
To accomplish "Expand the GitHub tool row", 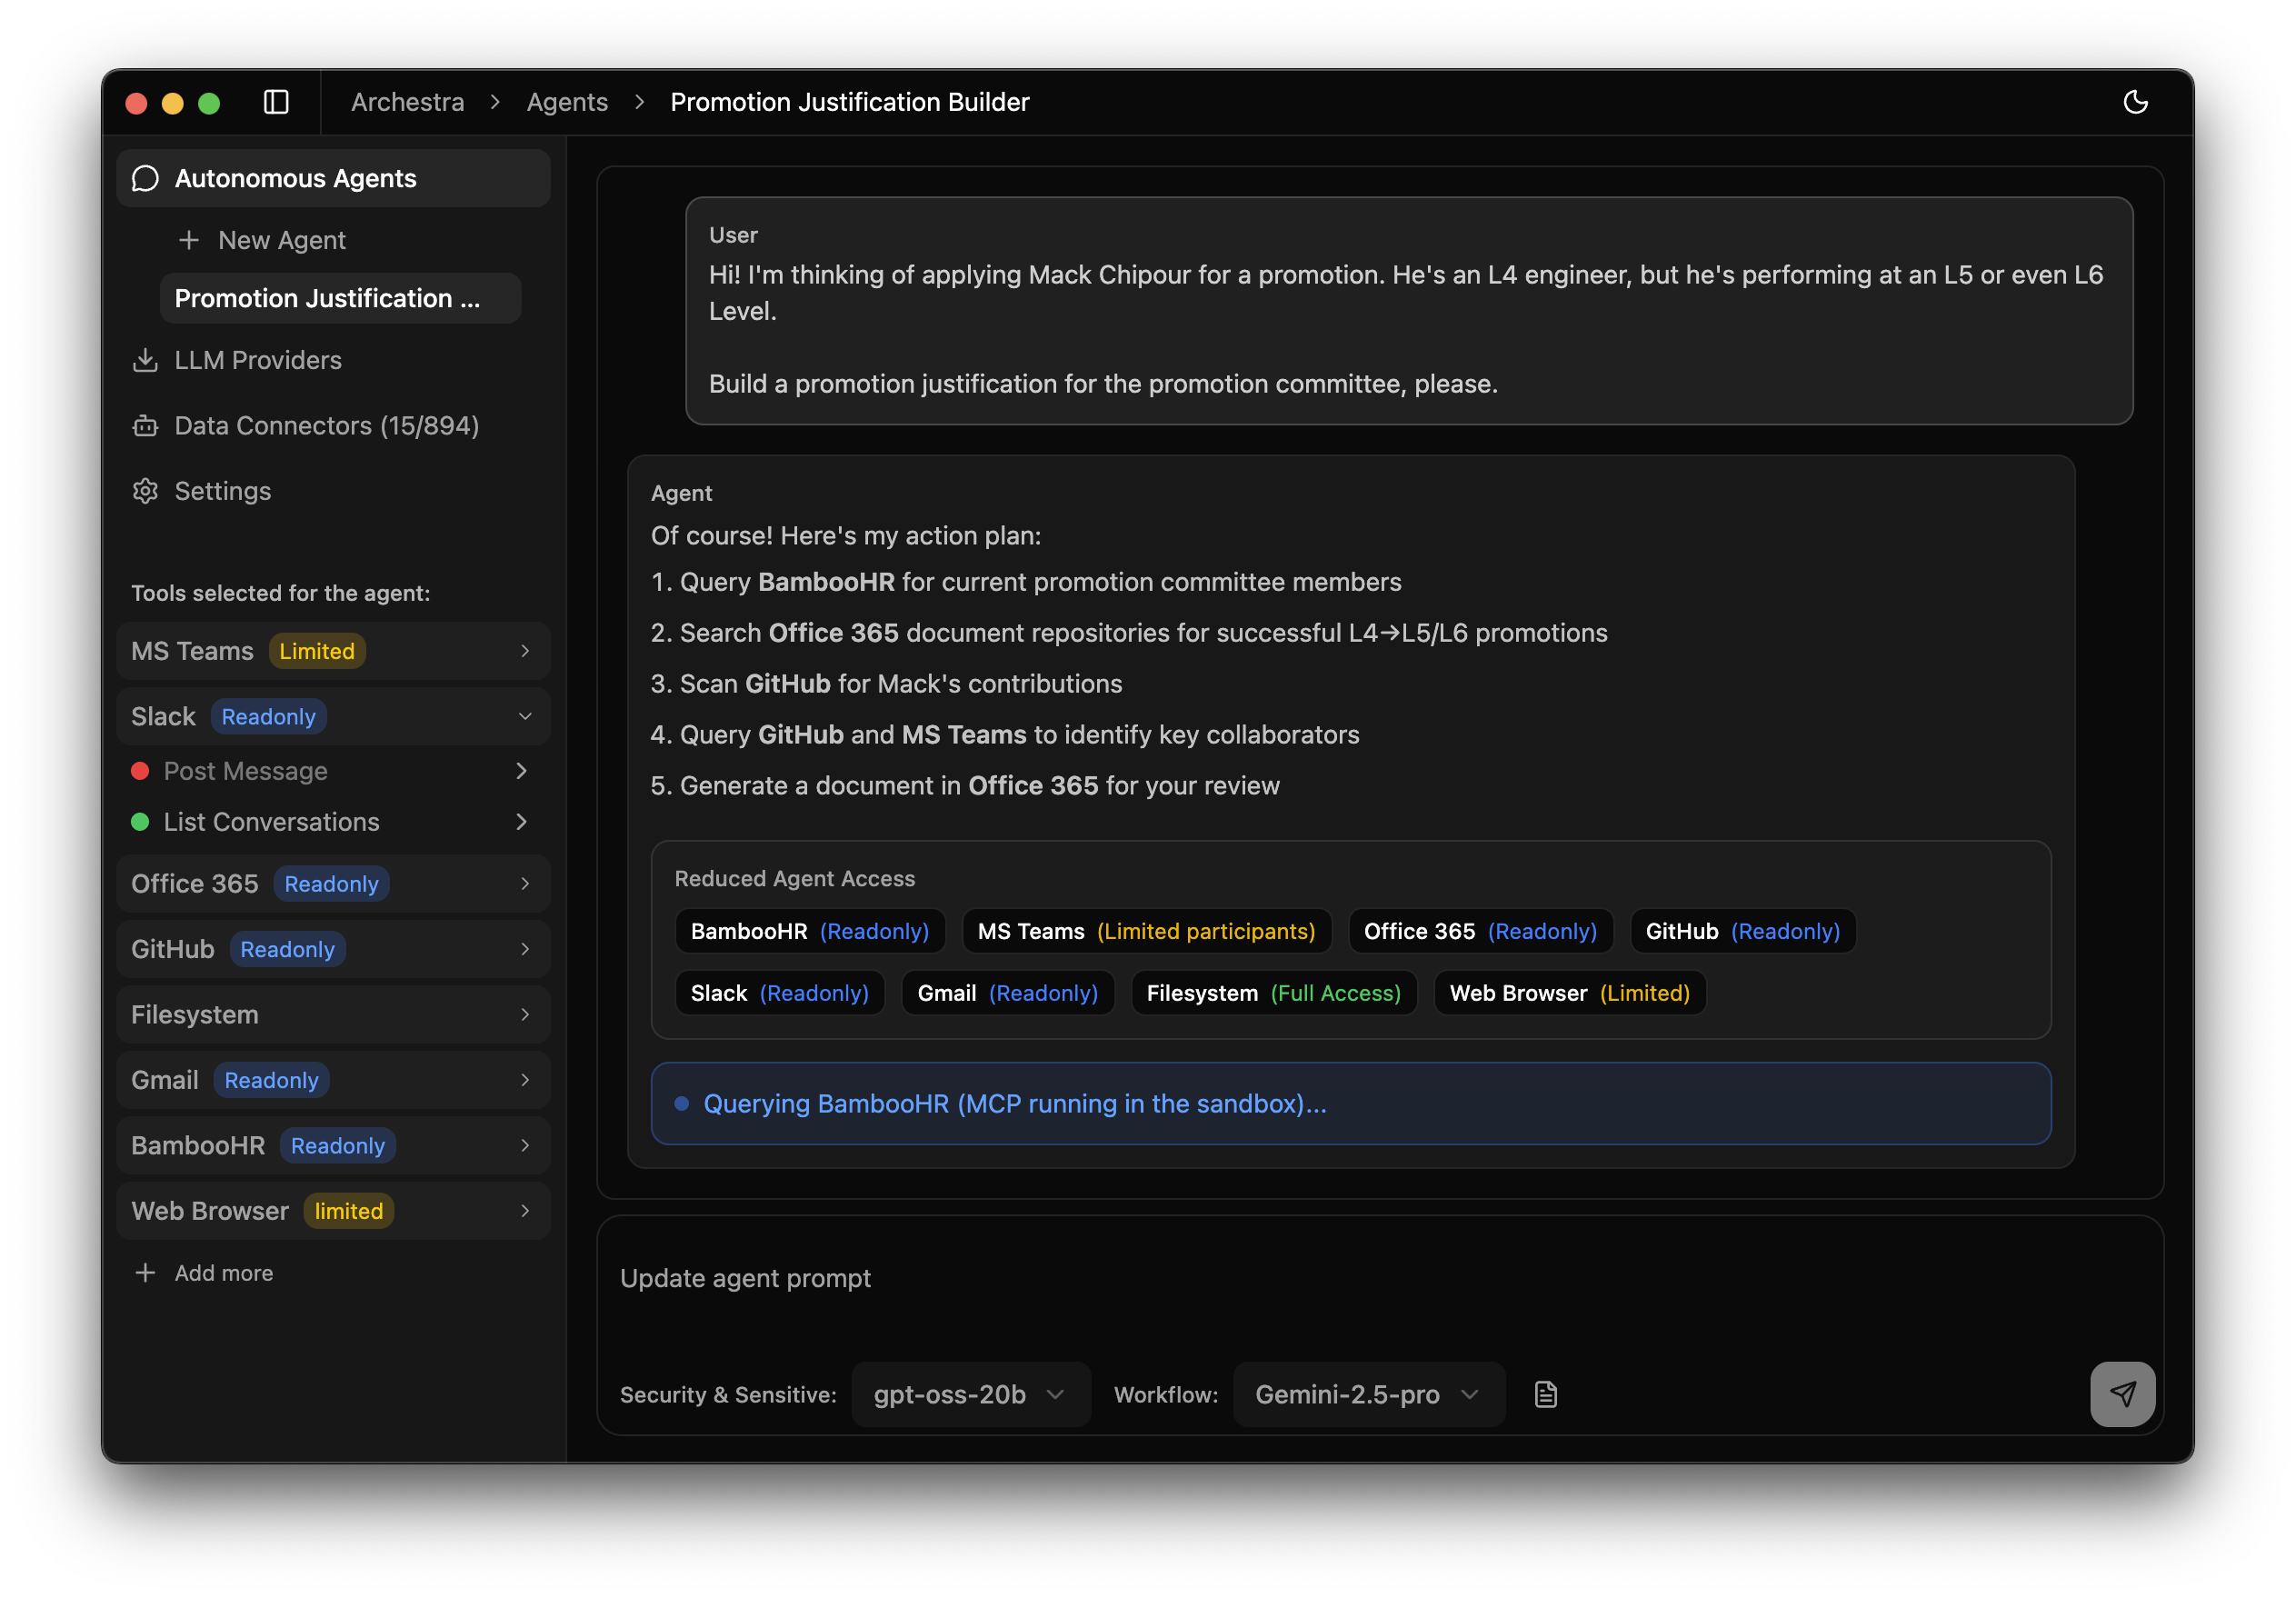I will click(x=333, y=949).
